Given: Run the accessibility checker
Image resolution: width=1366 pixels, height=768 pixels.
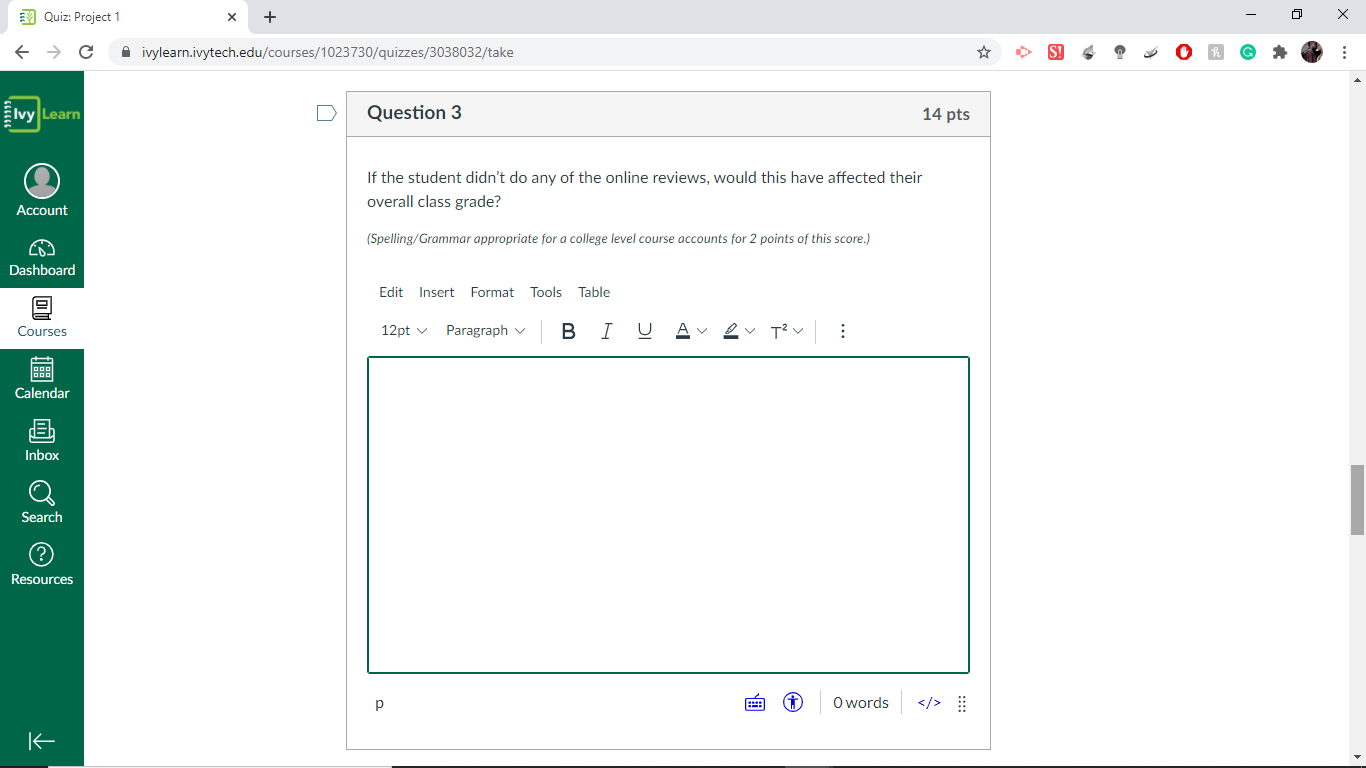Looking at the screenshot, I should 792,702.
